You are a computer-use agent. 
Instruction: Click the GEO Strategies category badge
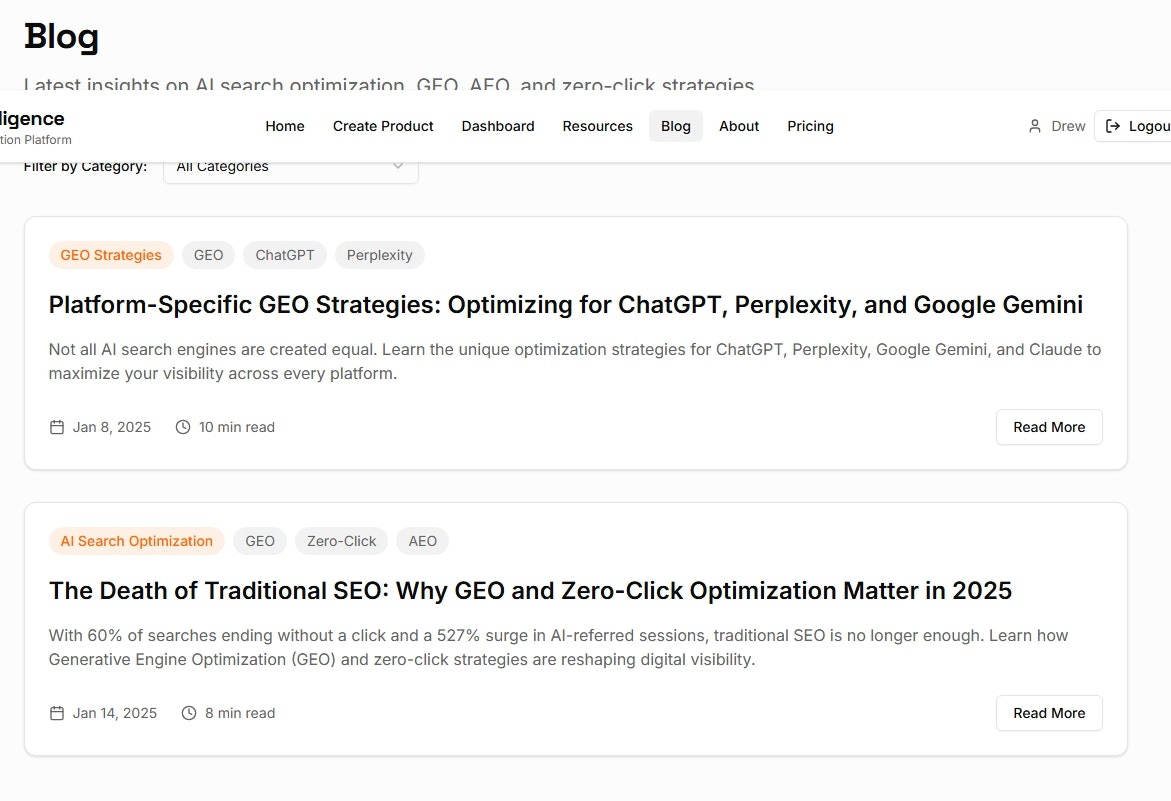(x=111, y=255)
